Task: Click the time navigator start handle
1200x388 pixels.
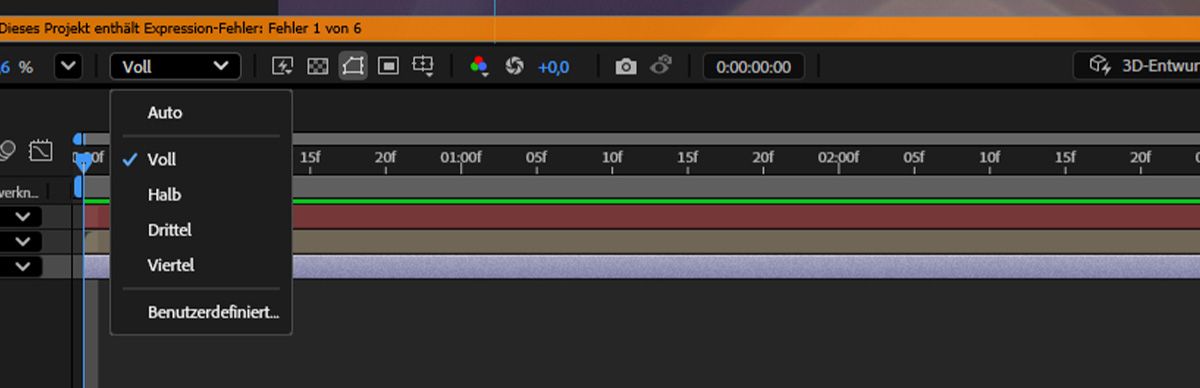Action: [79, 139]
